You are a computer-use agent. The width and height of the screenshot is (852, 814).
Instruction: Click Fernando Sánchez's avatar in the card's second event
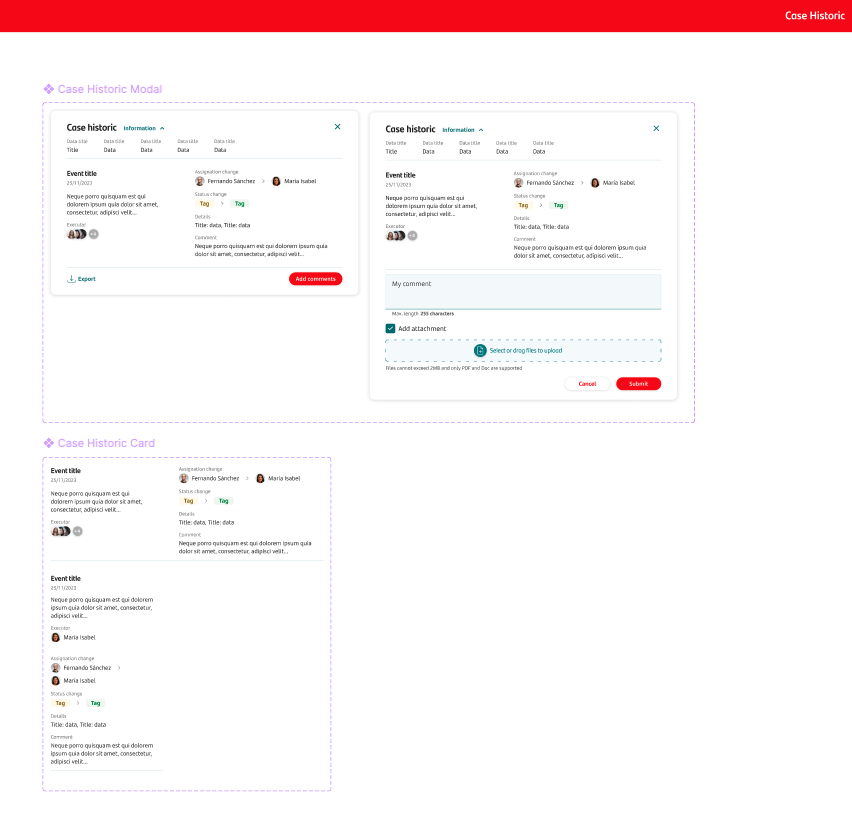(55, 668)
